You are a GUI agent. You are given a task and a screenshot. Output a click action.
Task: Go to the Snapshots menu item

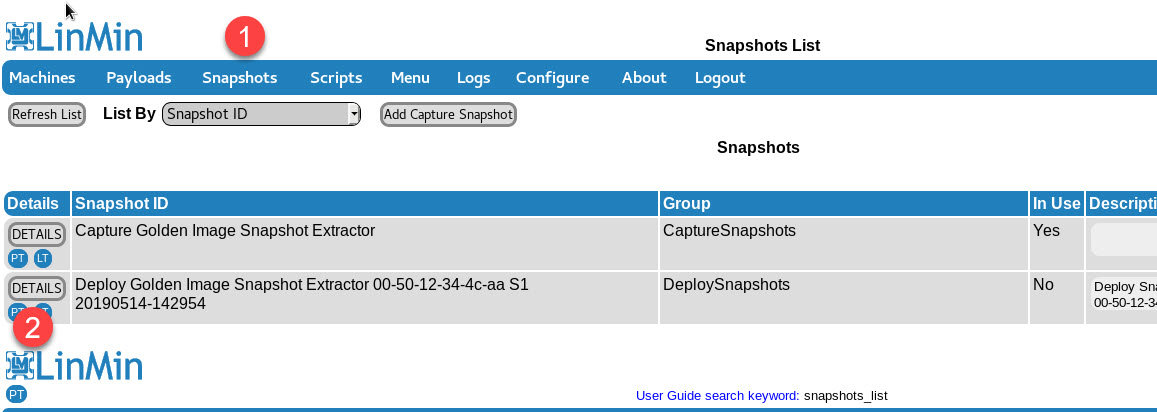(240, 78)
